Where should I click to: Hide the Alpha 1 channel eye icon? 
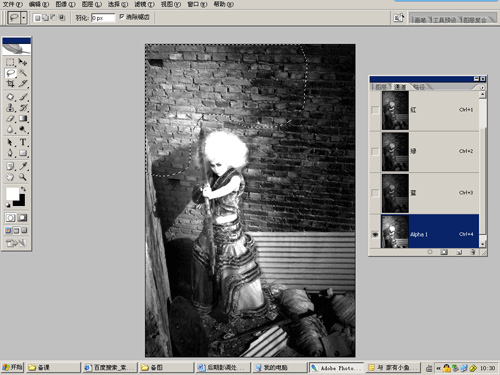375,234
